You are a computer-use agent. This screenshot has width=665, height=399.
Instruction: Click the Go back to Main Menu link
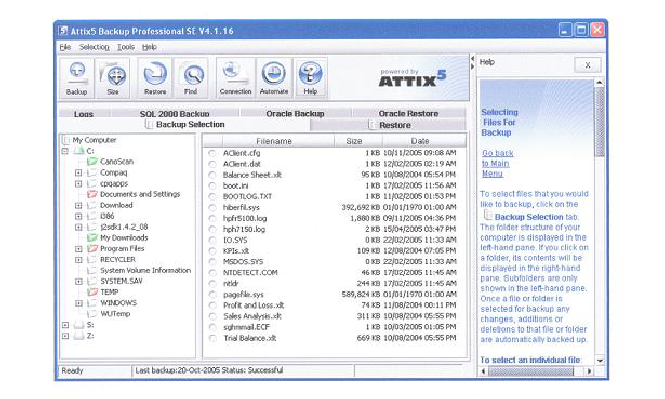coord(497,164)
